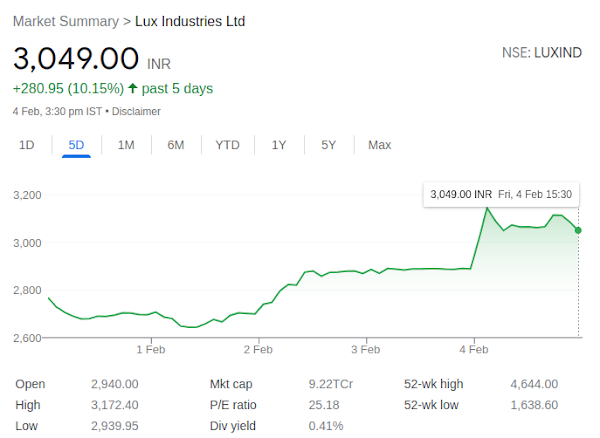Open the 5Y chart range
This screenshot has width=600, height=438.
328,145
